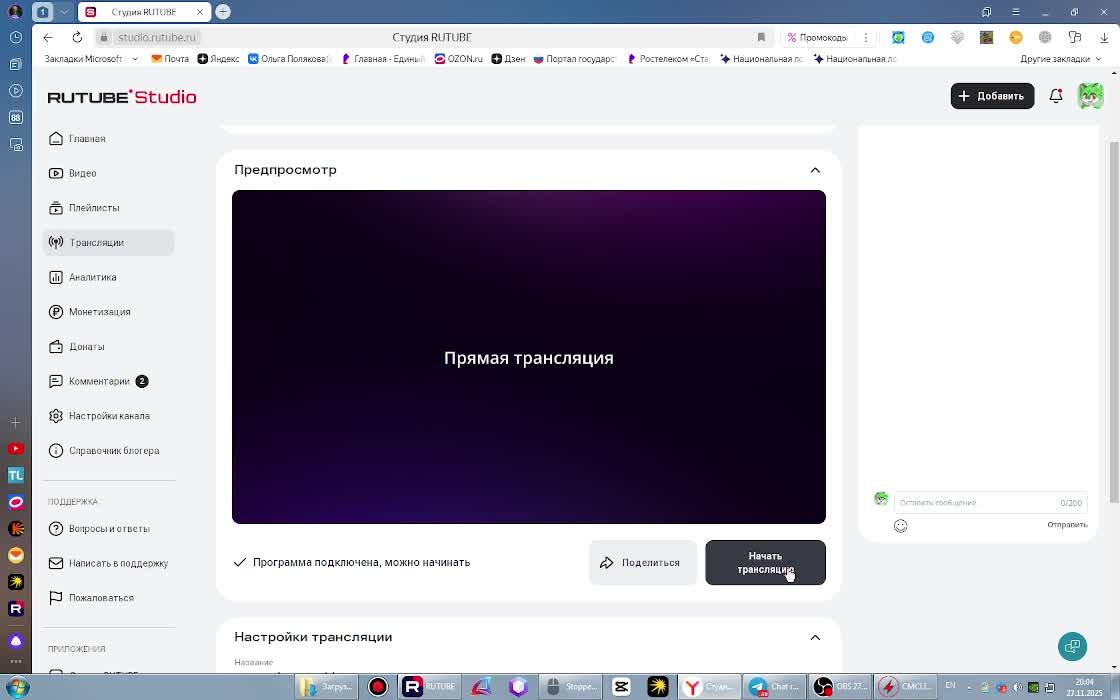Click the Комментарии speech bubble icon

point(56,381)
